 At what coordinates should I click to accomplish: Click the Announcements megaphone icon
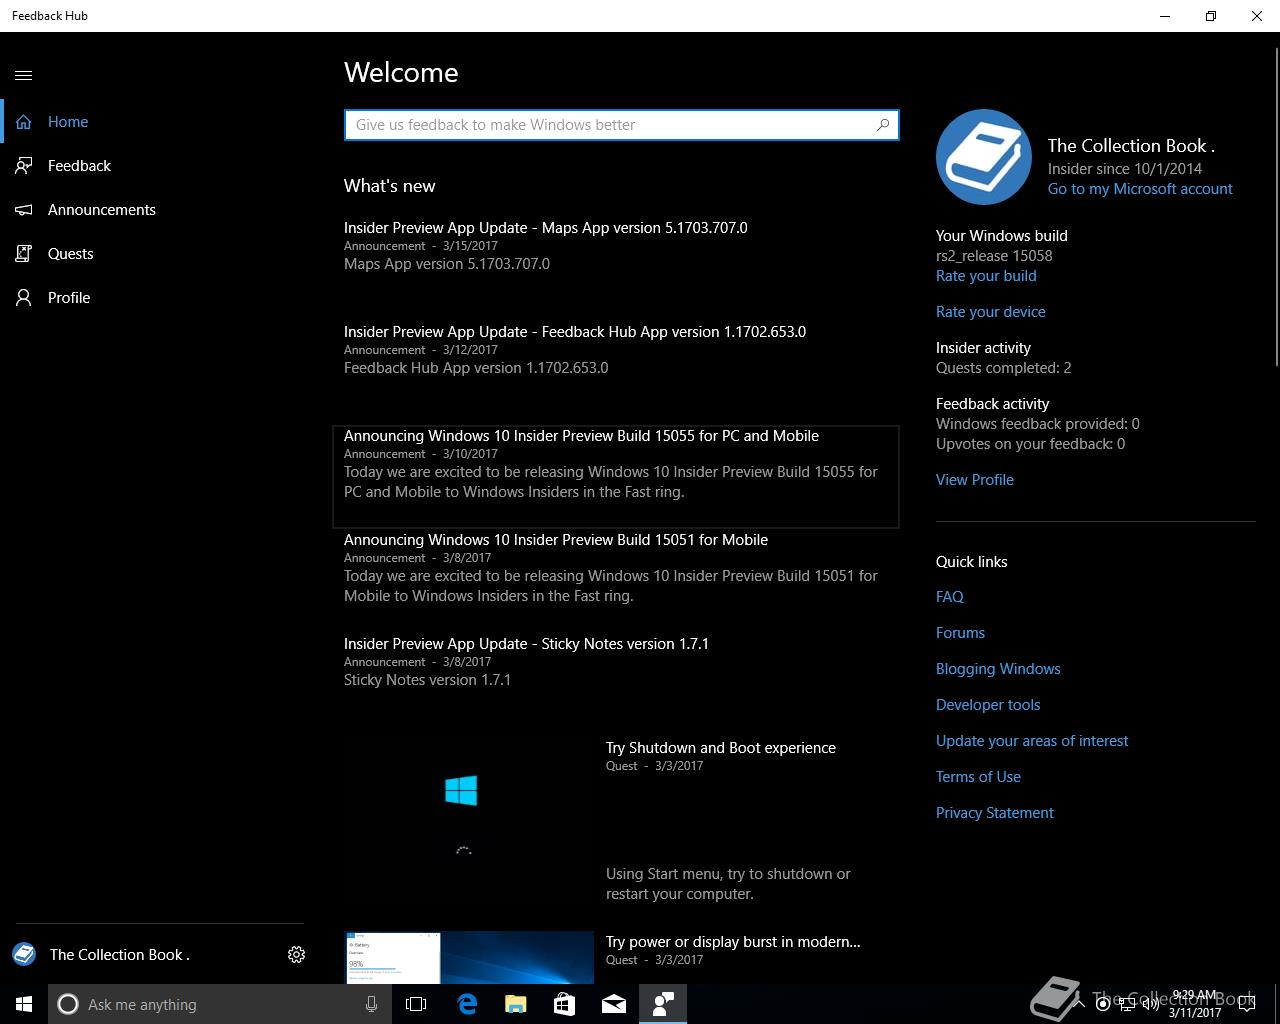click(x=24, y=210)
